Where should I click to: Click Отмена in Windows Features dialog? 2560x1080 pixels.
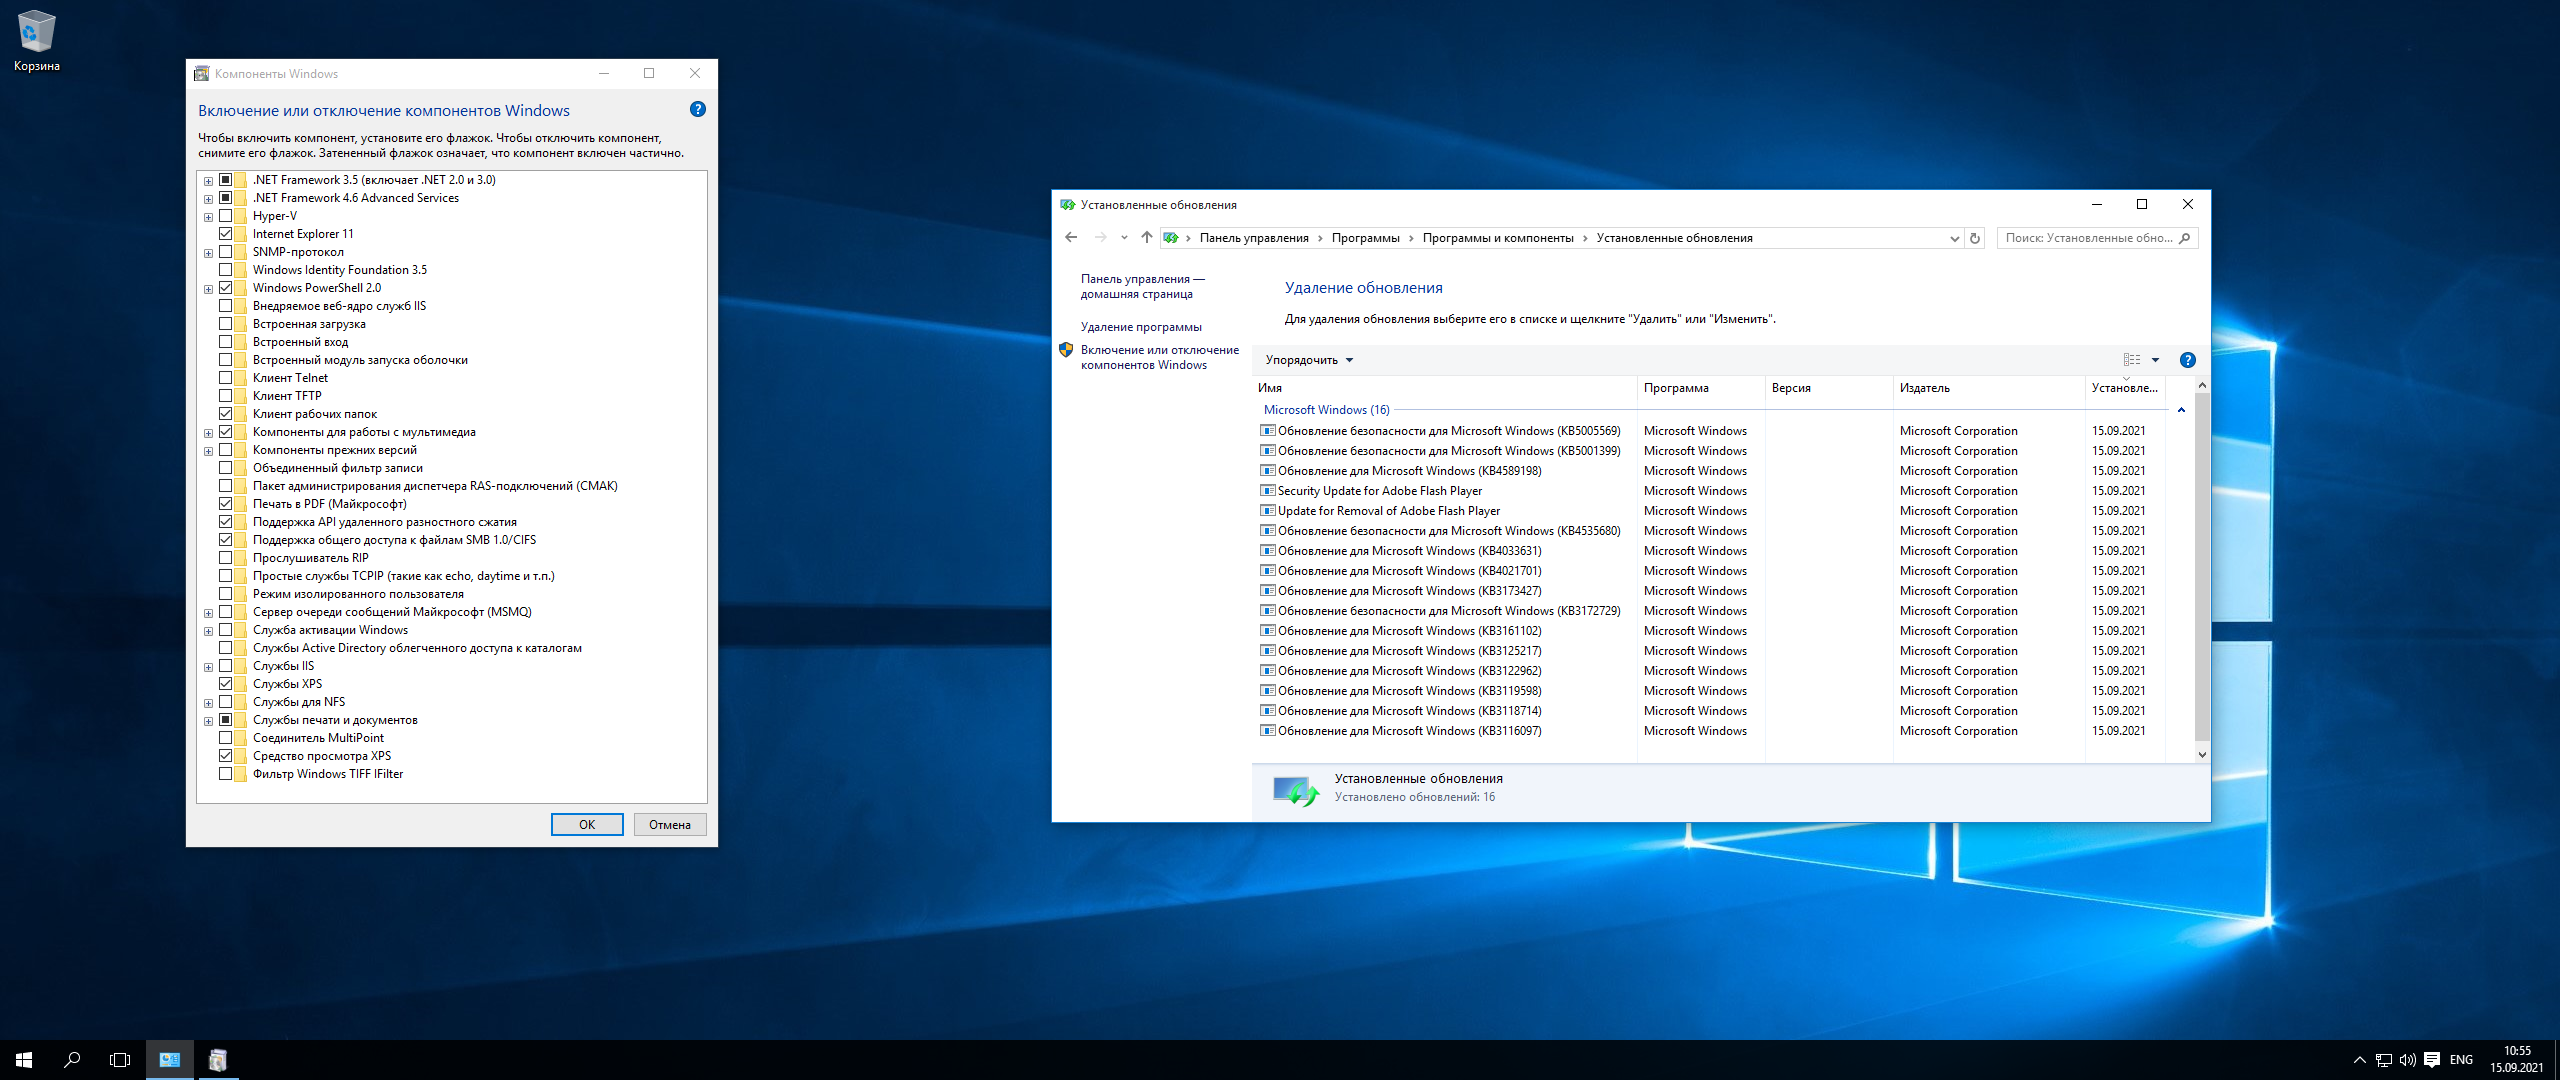670,825
